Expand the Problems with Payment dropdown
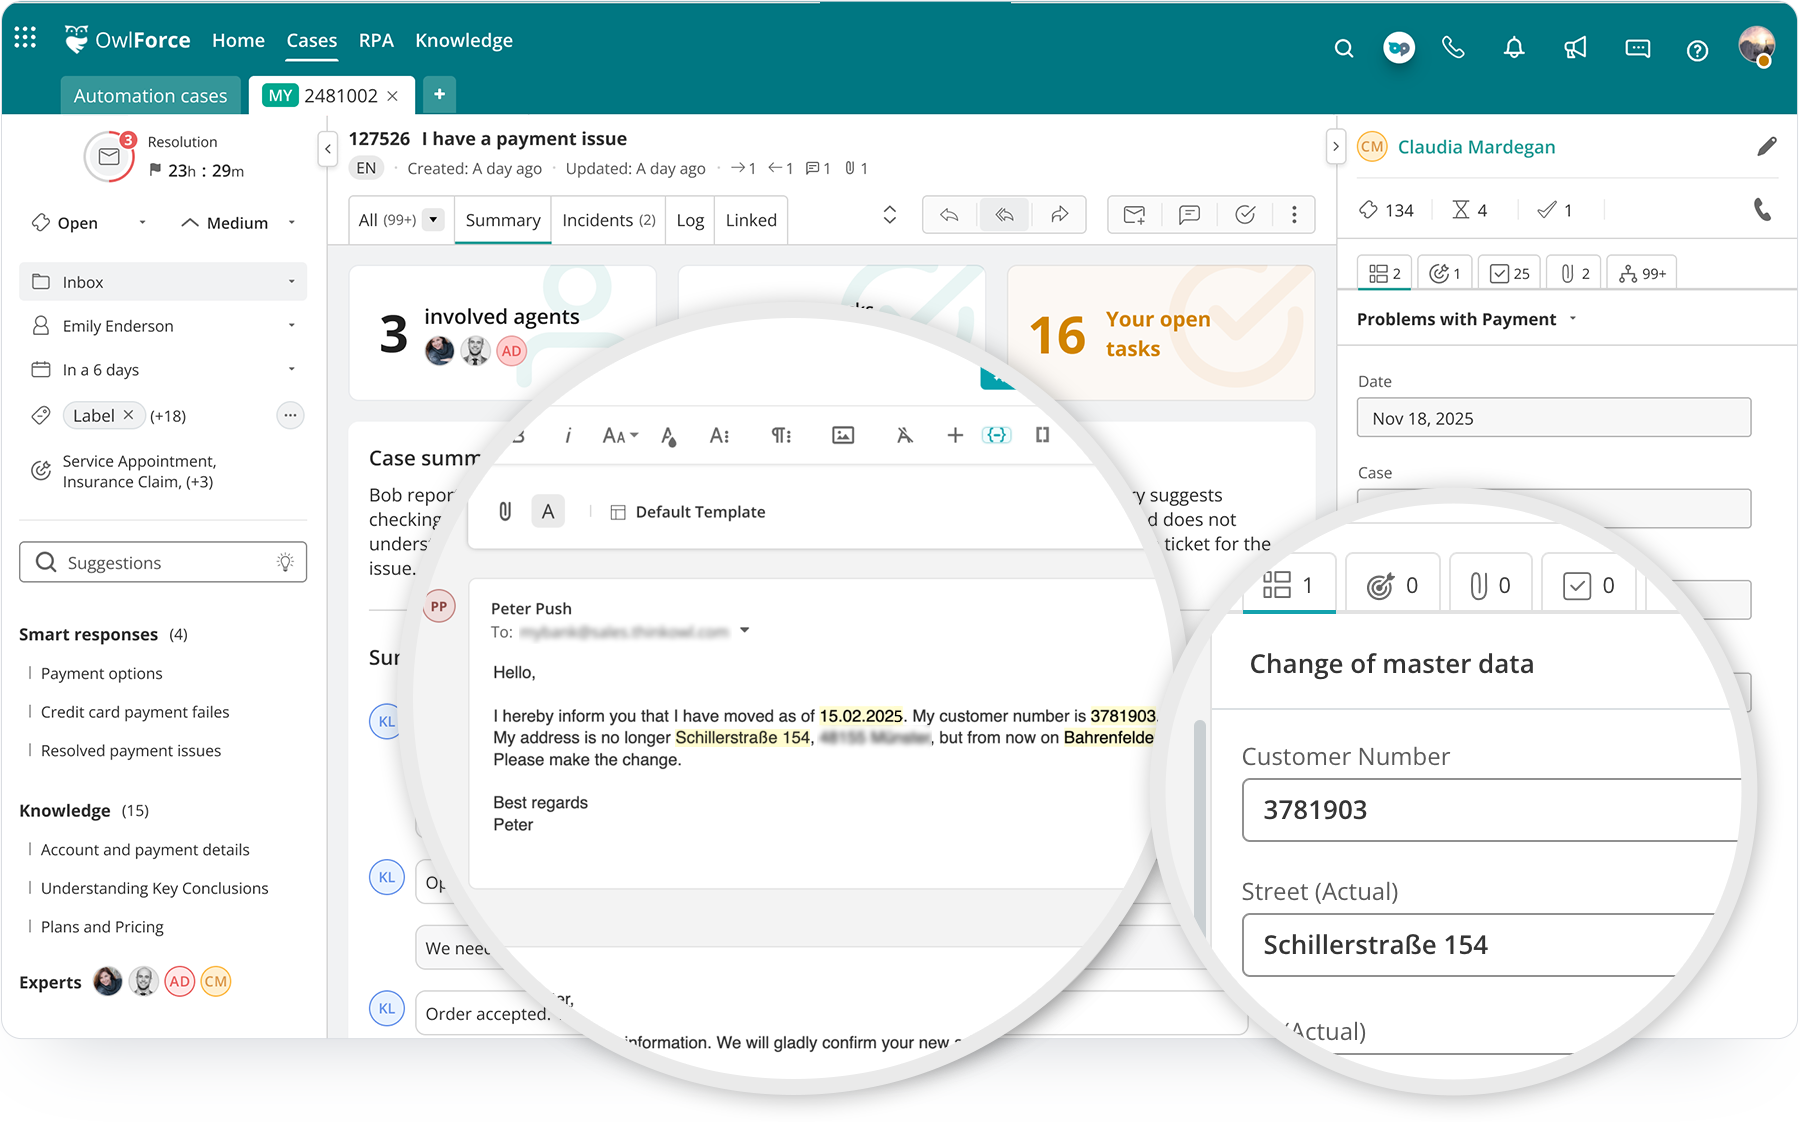This screenshot has width=1800, height=1130. click(x=1573, y=318)
